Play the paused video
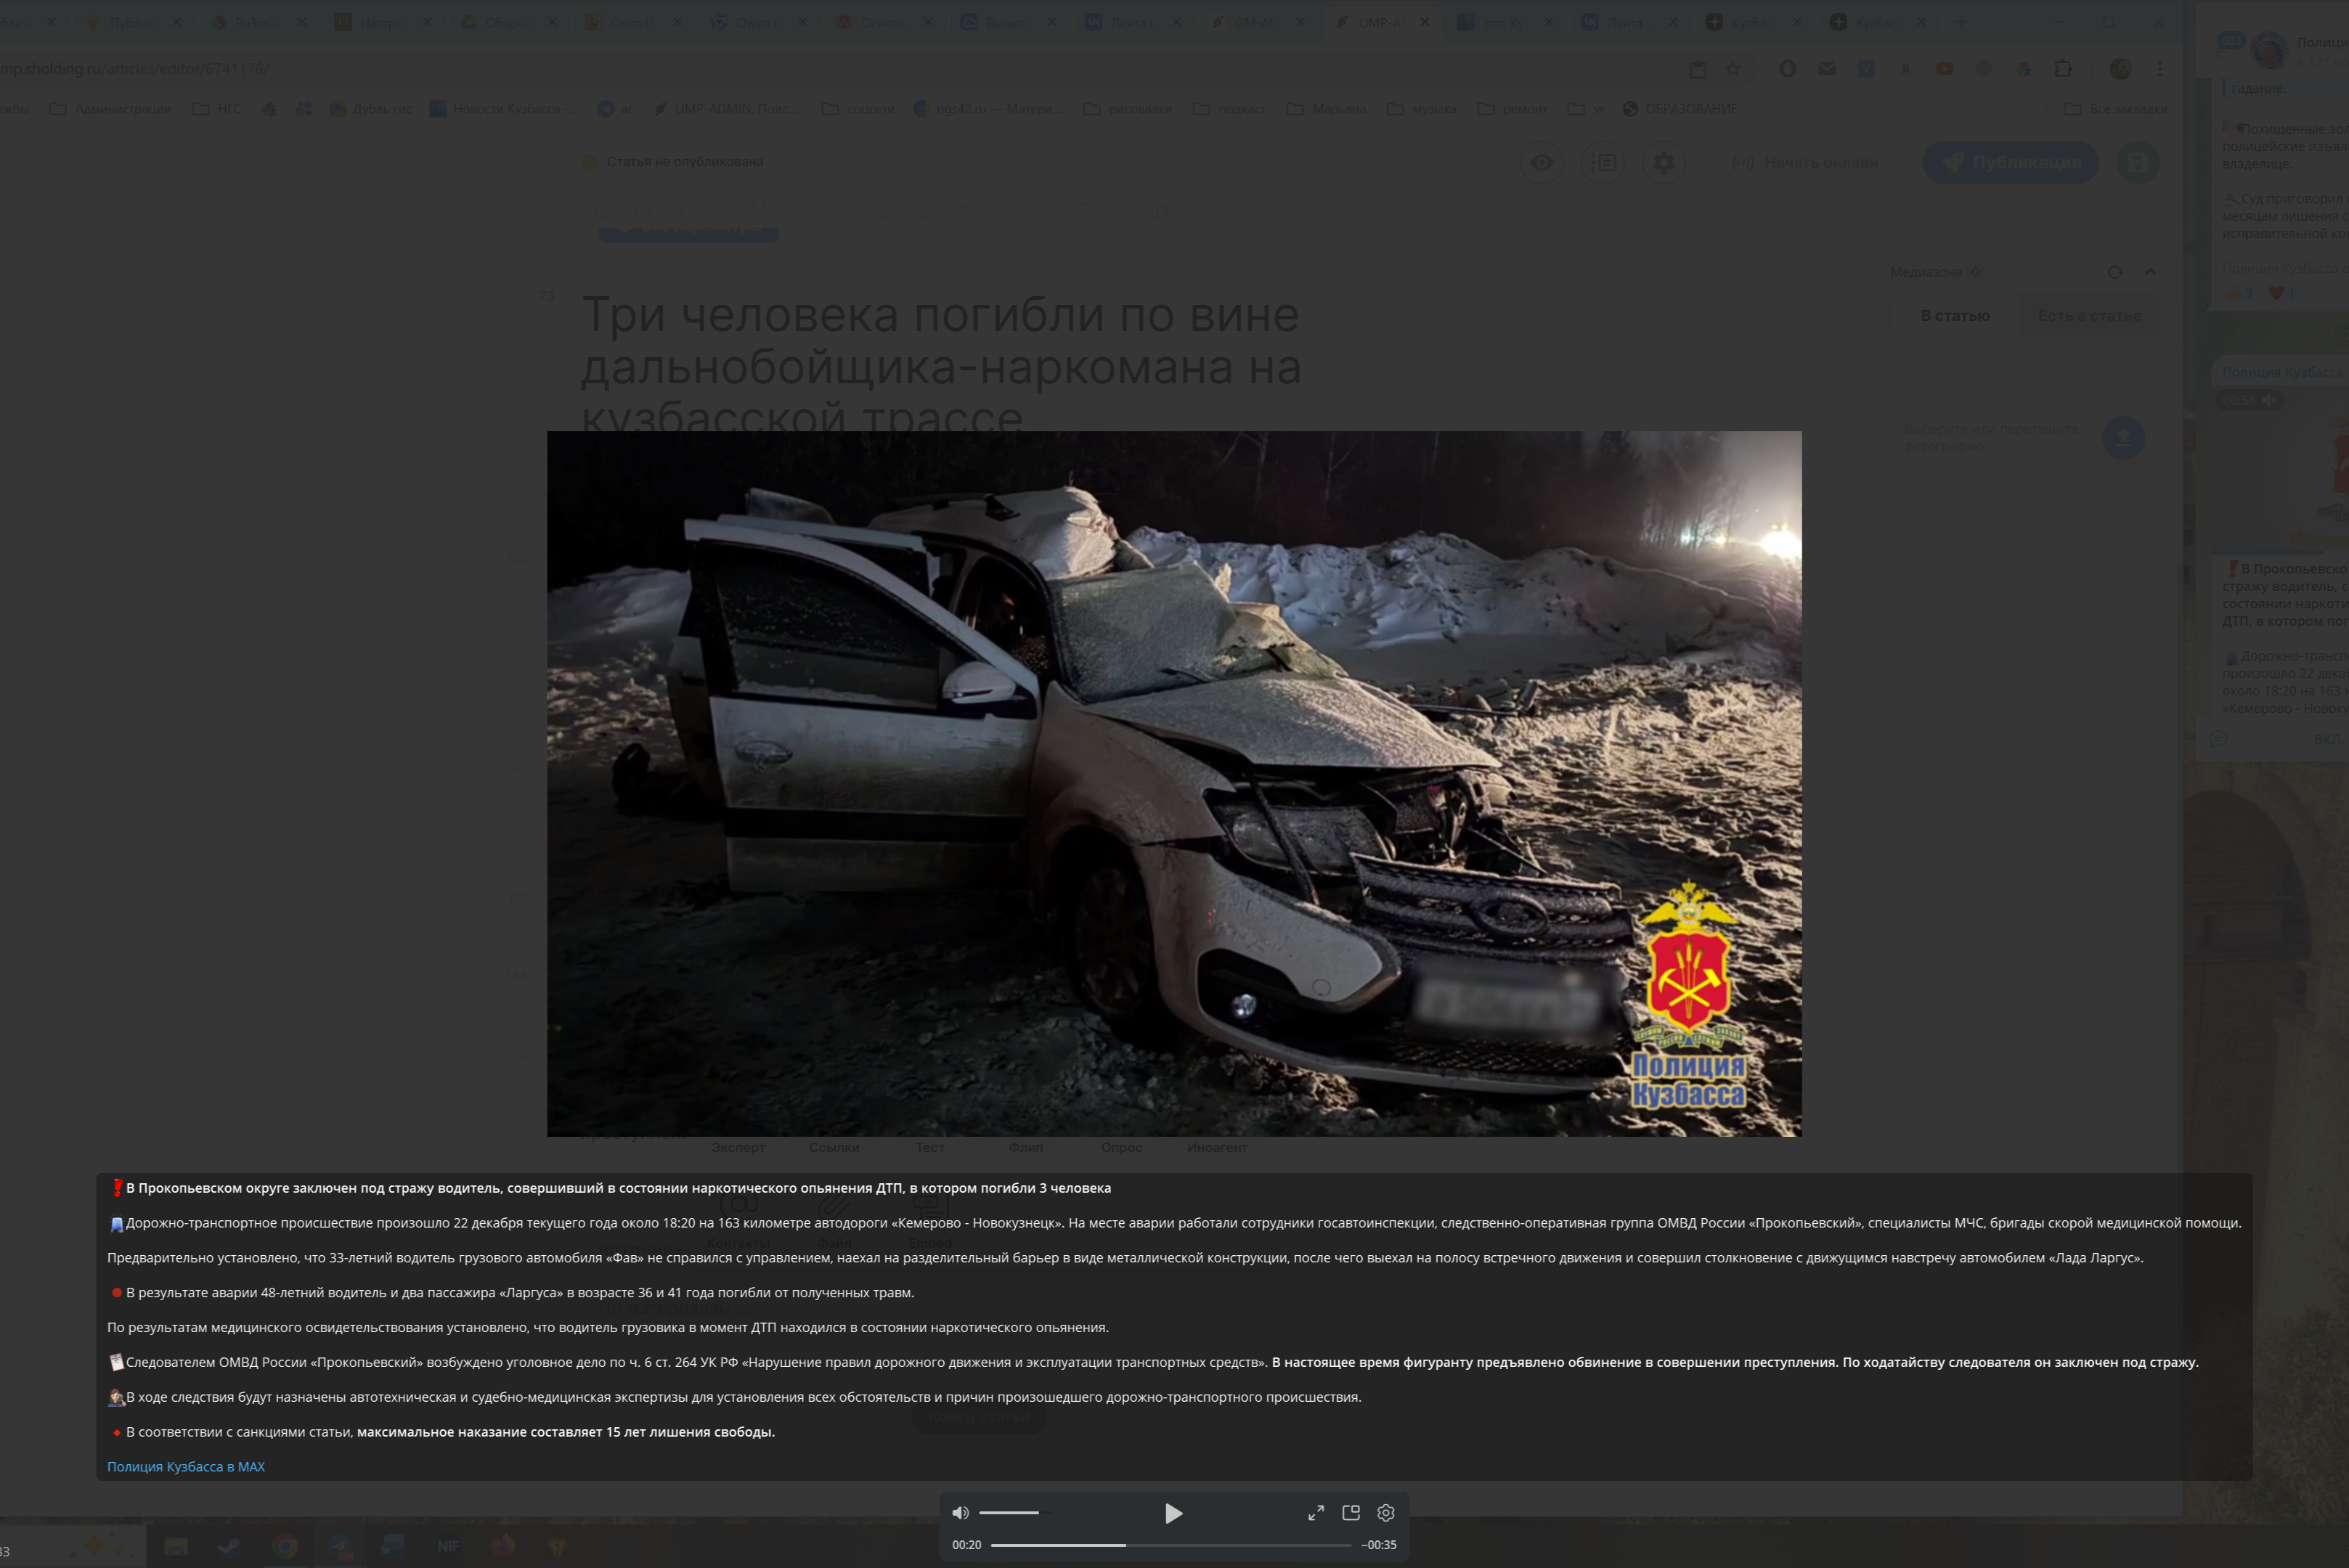 [x=1173, y=1513]
